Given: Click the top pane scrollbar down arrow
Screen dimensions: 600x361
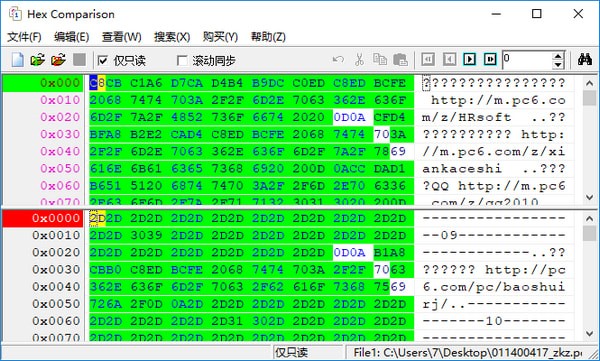Looking at the screenshot, I should pyautogui.click(x=589, y=197).
